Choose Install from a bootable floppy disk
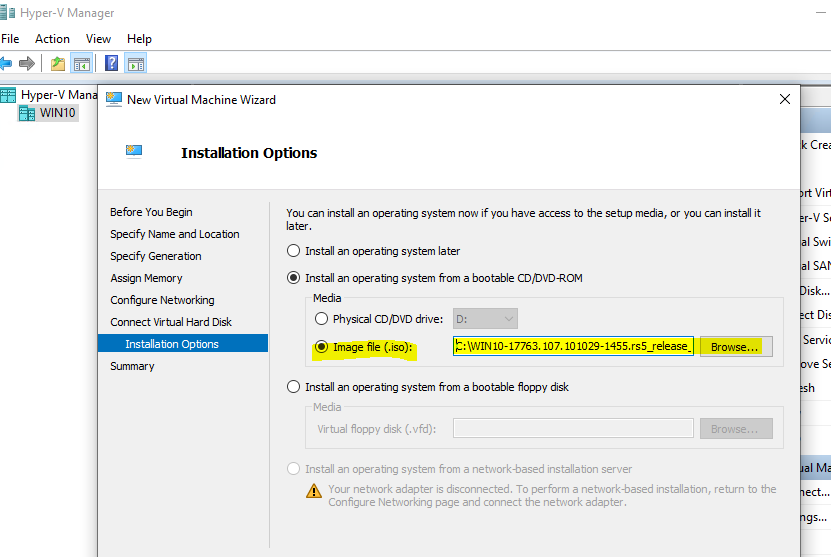 click(293, 387)
